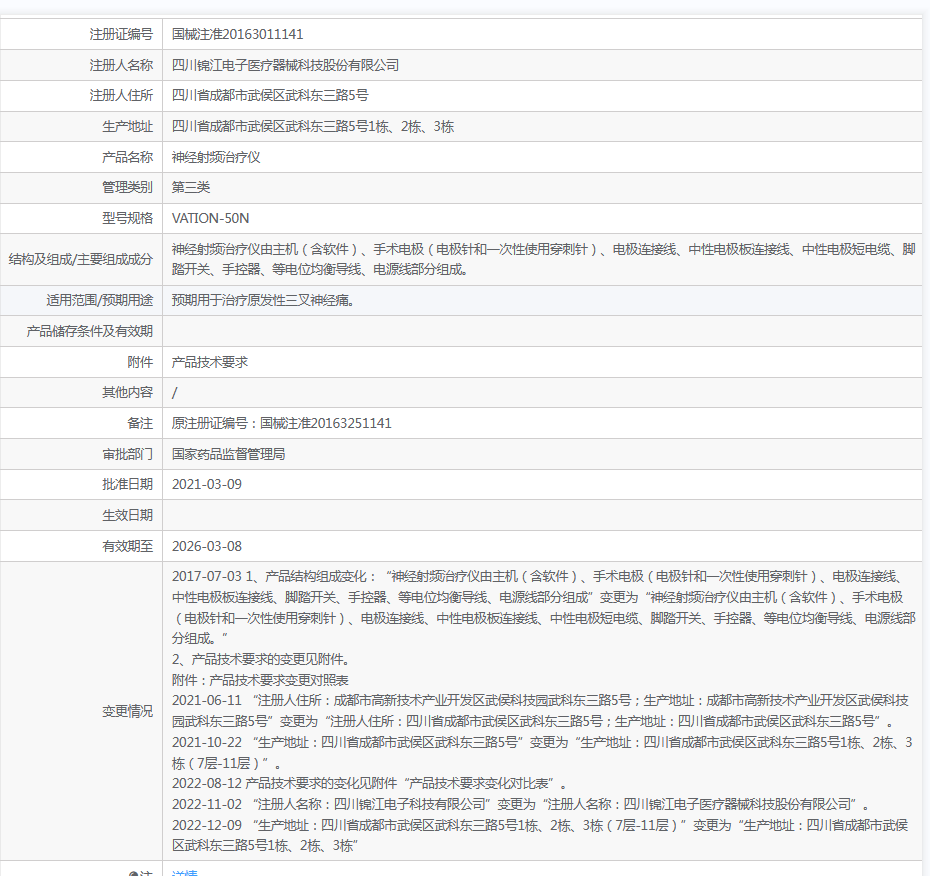The height and width of the screenshot is (876, 930).
Task: Select address 四川省成都市武侯区武科东三路5号 in the 注册人住所 row
Action: (270, 95)
